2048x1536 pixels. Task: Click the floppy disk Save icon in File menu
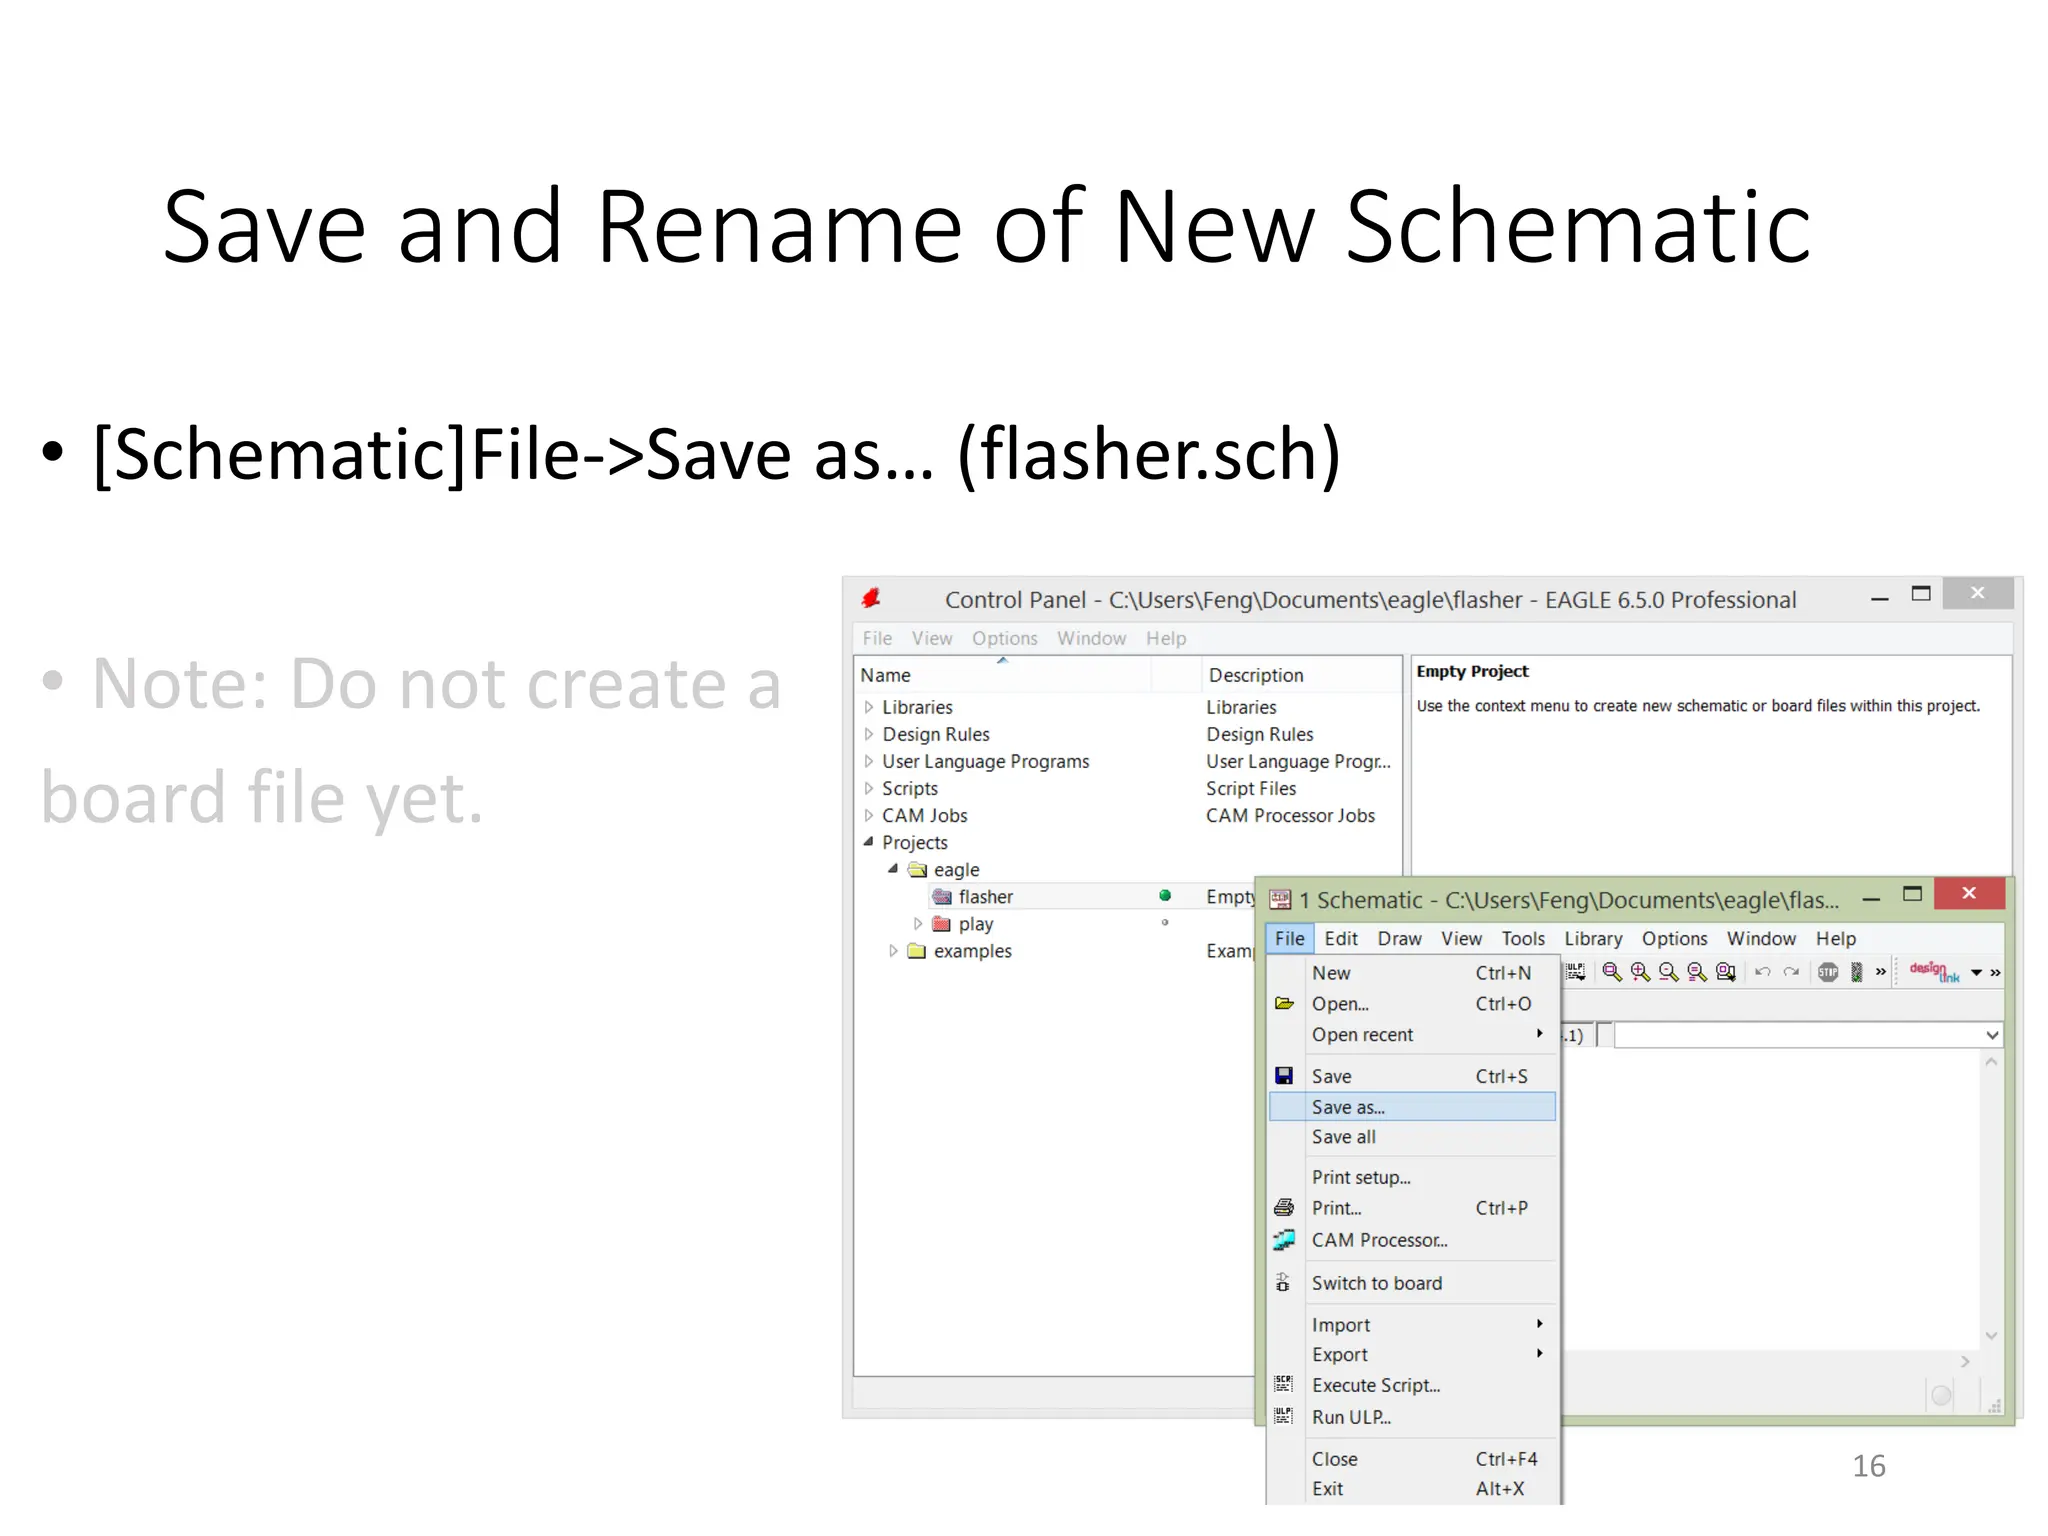click(x=1284, y=1075)
